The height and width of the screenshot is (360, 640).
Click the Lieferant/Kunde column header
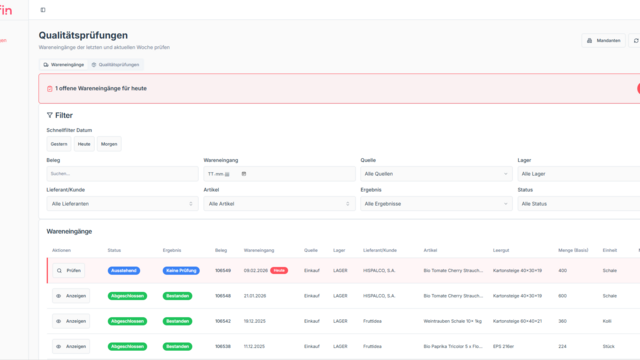click(380, 250)
